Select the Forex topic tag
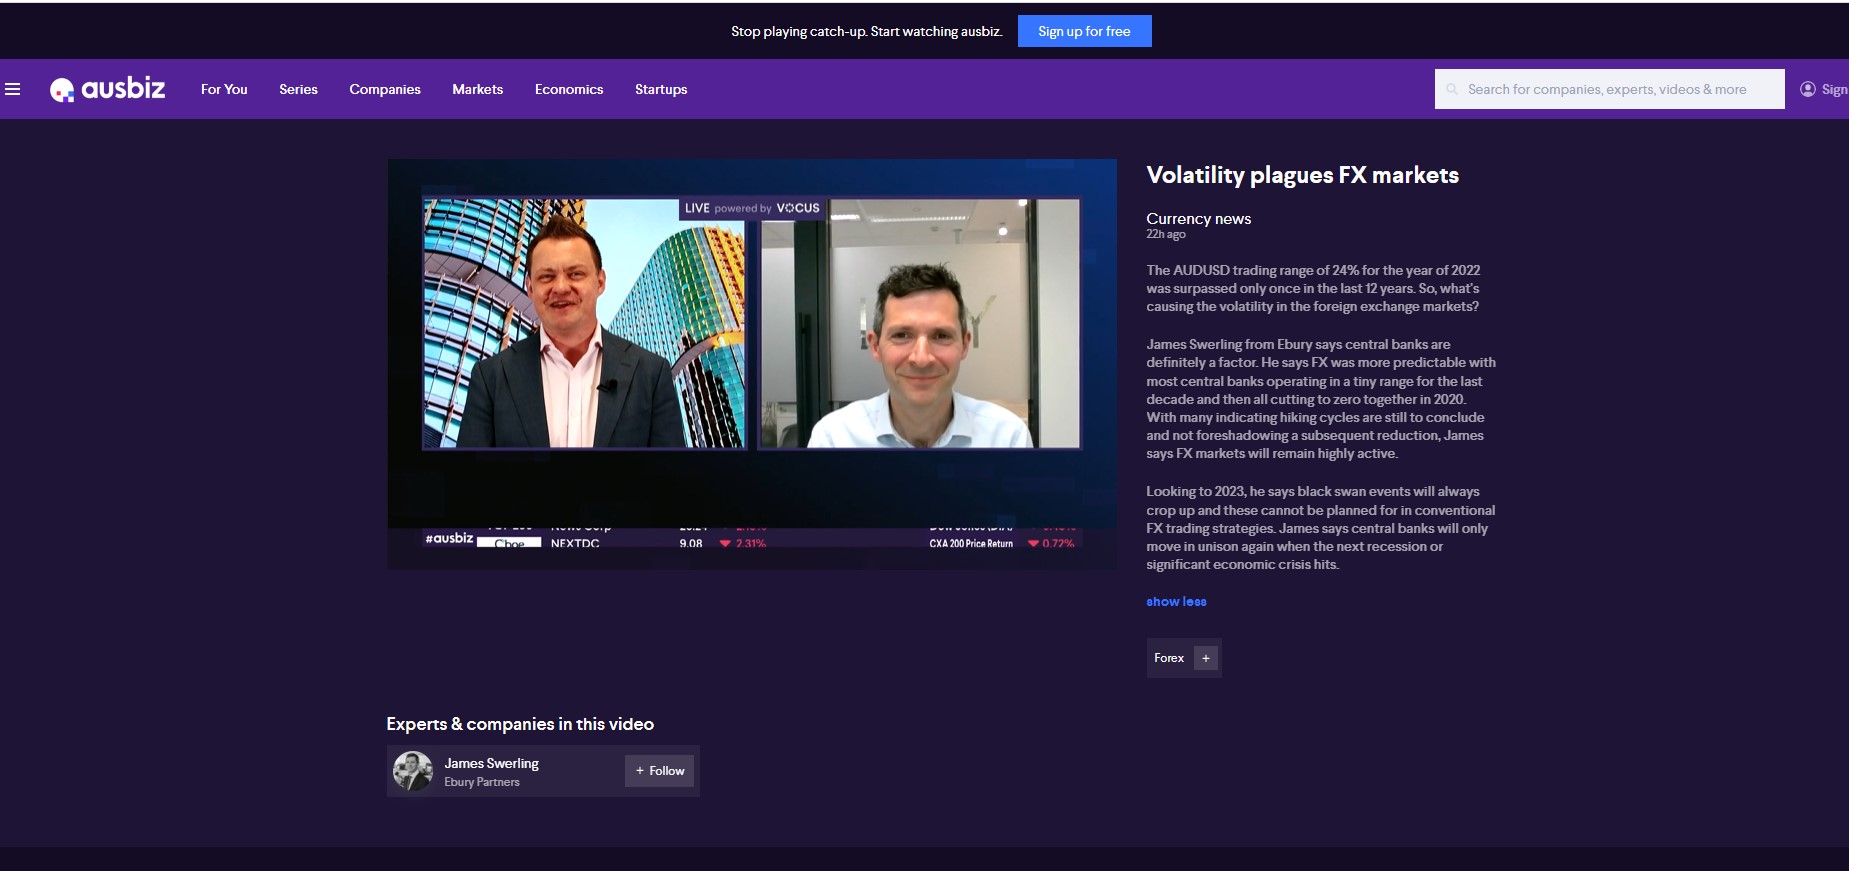 (x=1169, y=658)
